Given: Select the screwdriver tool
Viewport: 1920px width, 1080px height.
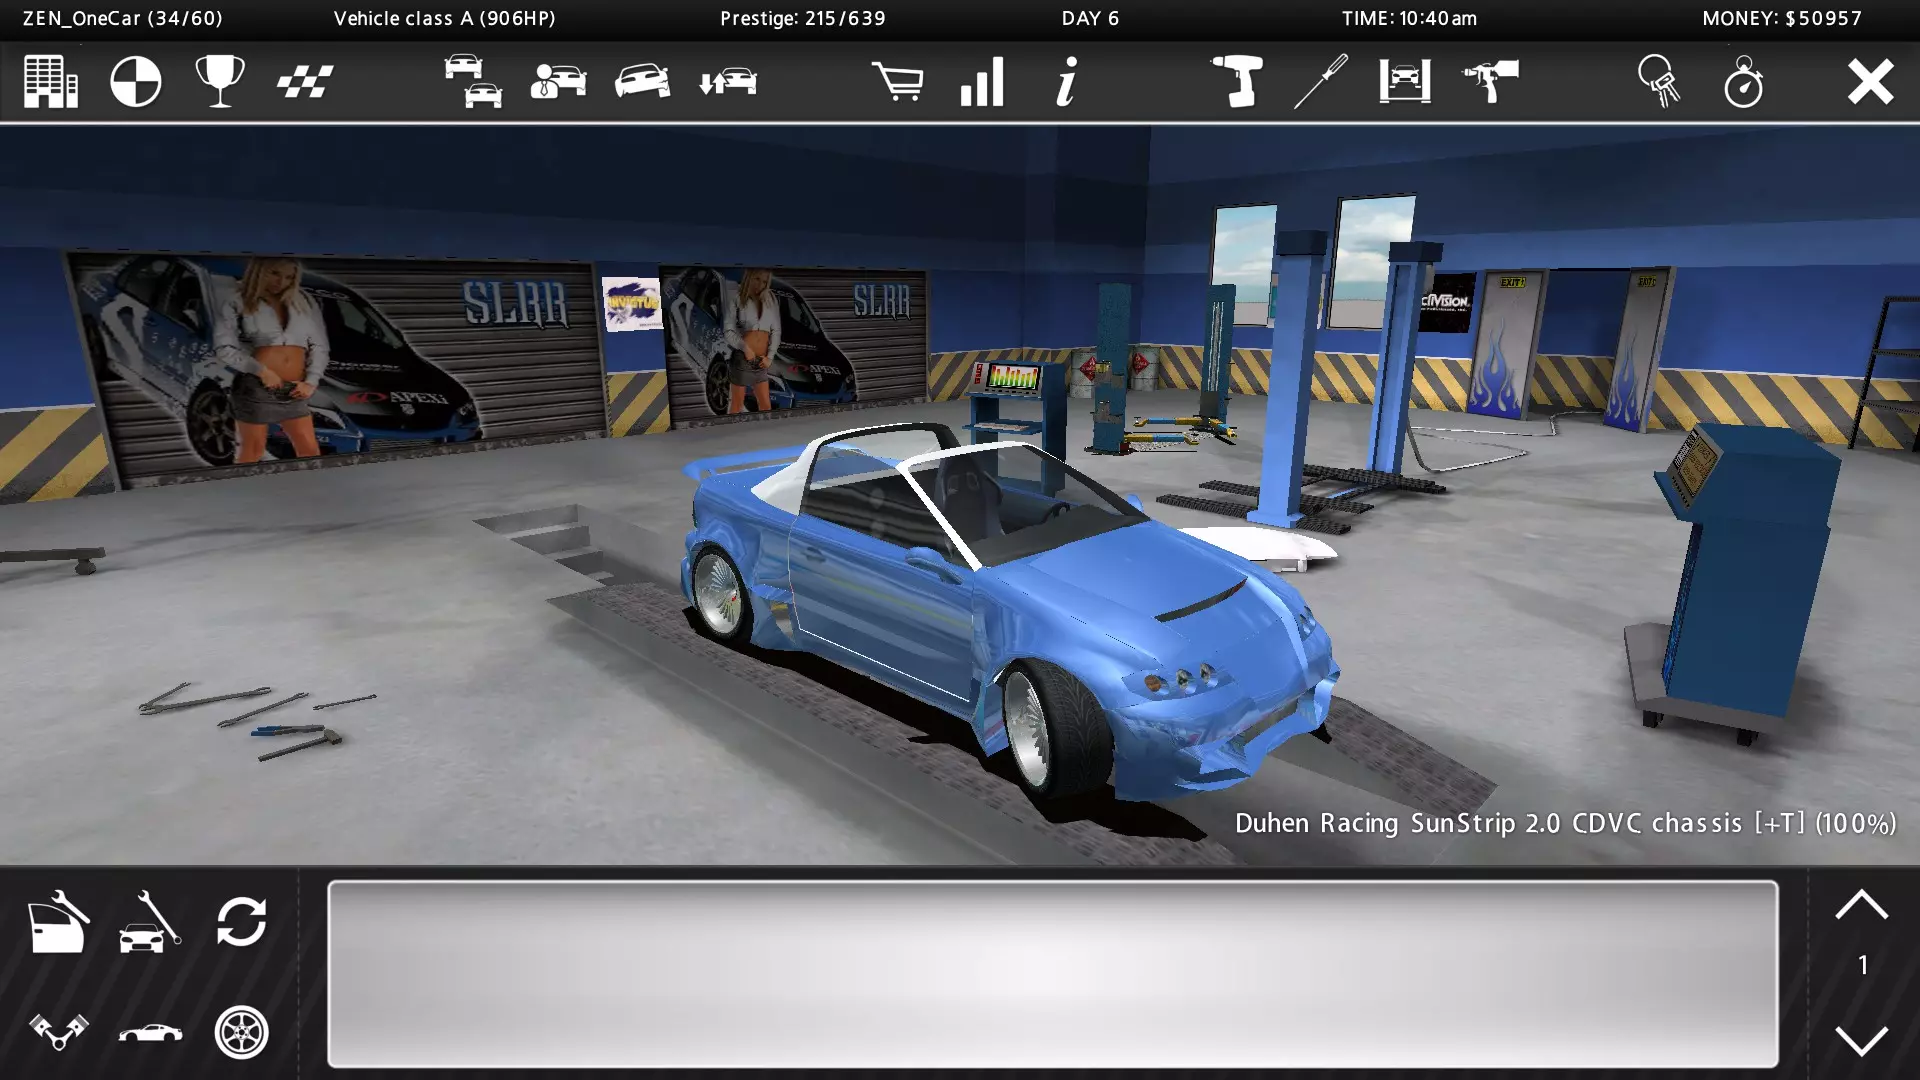Looking at the screenshot, I should point(1321,82).
